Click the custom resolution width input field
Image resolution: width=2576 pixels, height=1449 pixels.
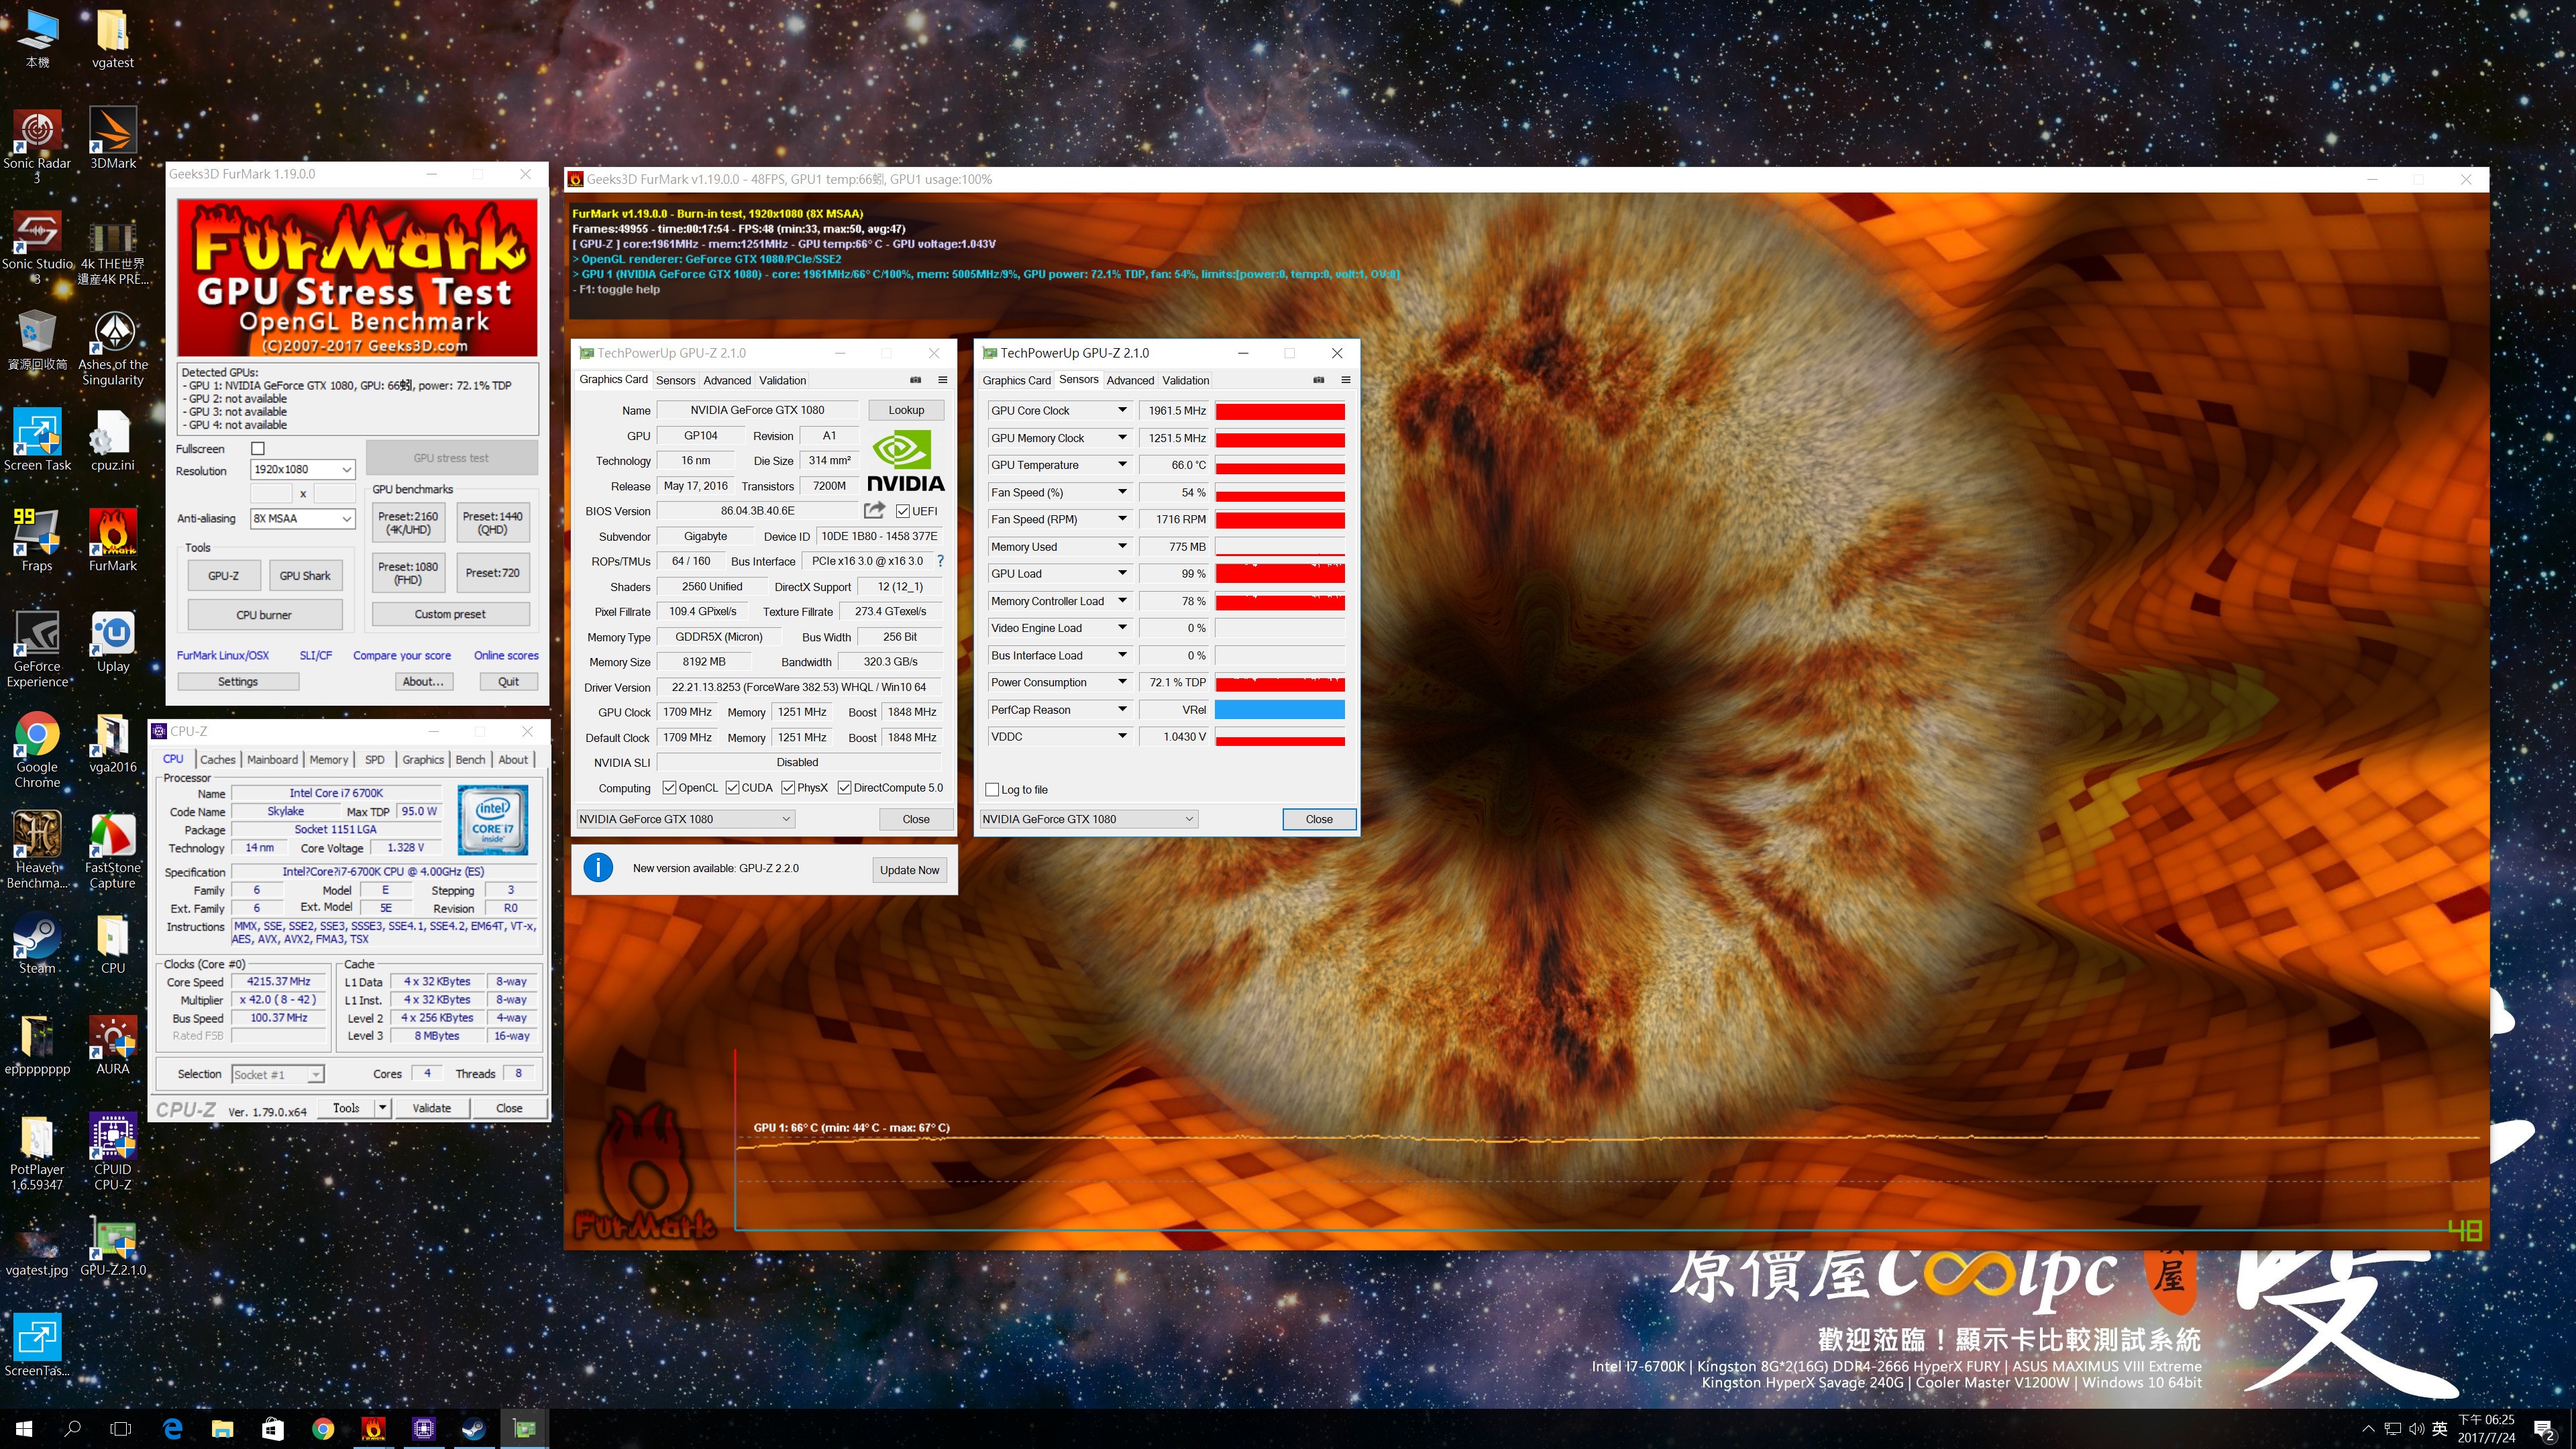click(x=271, y=493)
